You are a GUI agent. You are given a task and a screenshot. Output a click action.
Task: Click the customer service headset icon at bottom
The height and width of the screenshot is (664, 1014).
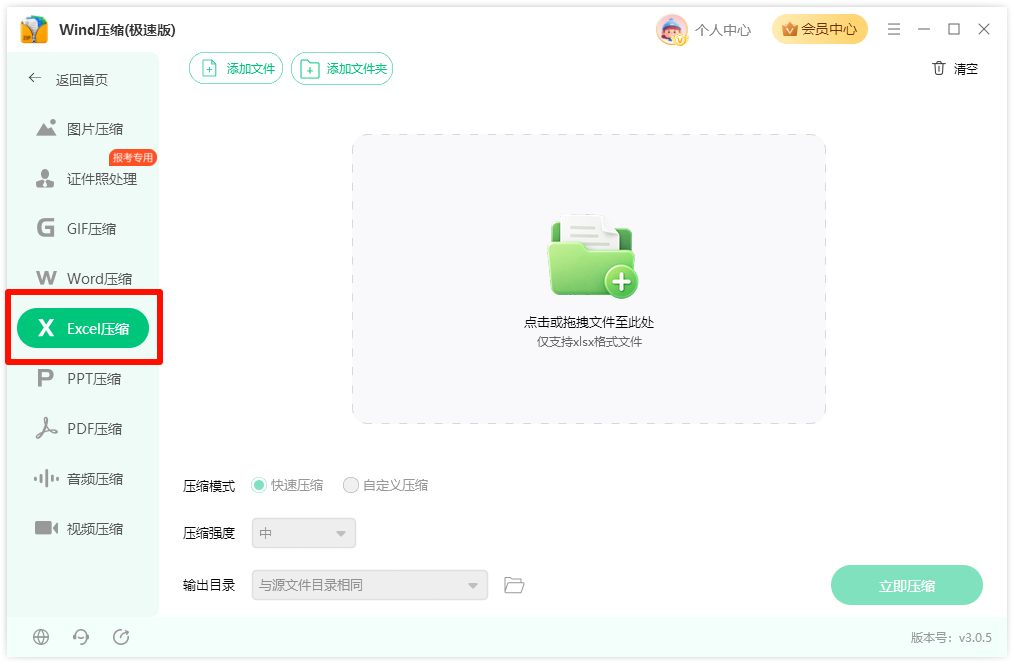pos(81,637)
